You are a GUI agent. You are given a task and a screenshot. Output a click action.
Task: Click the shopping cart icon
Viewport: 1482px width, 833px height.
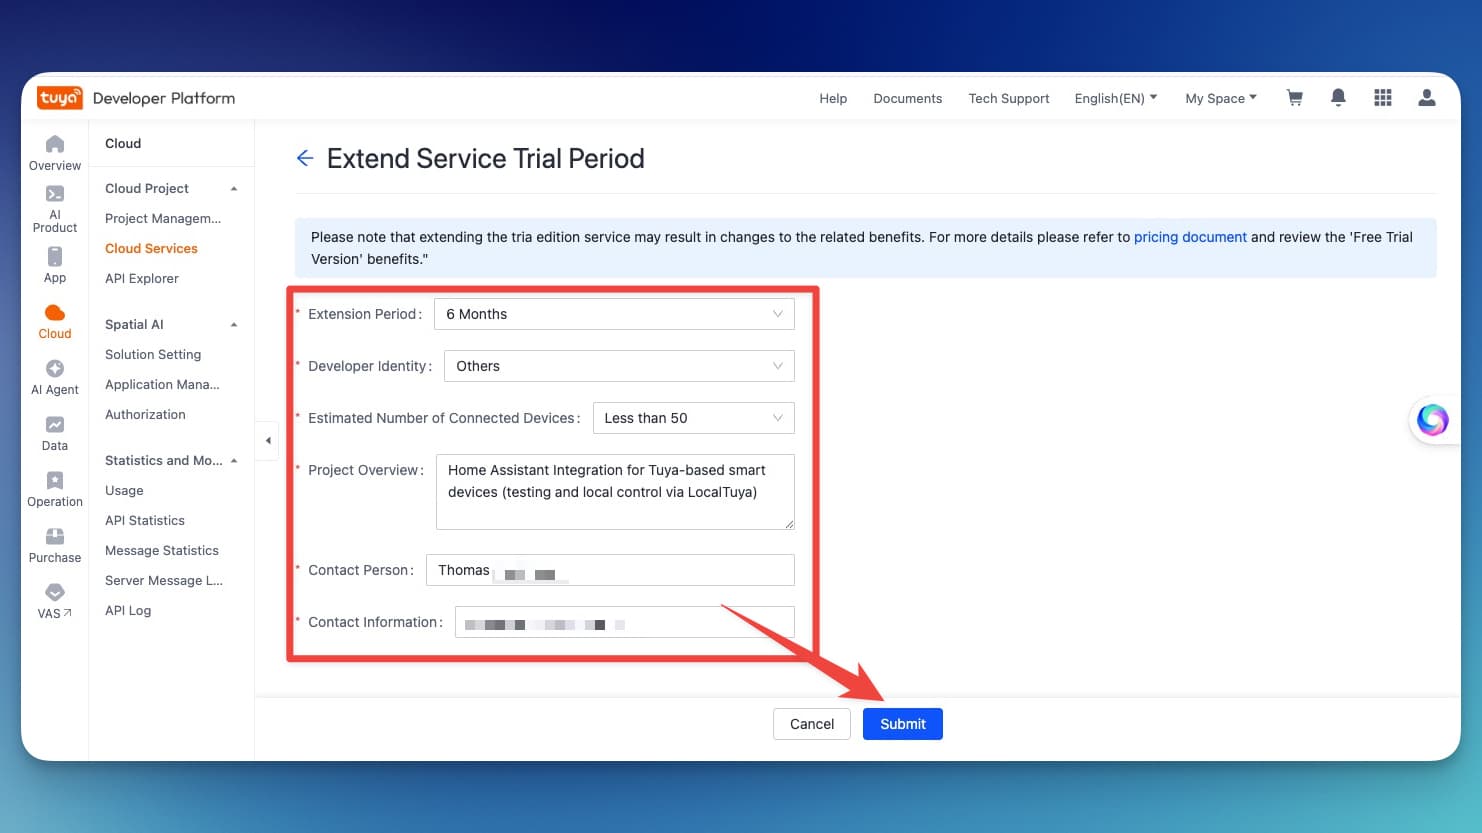1295,98
